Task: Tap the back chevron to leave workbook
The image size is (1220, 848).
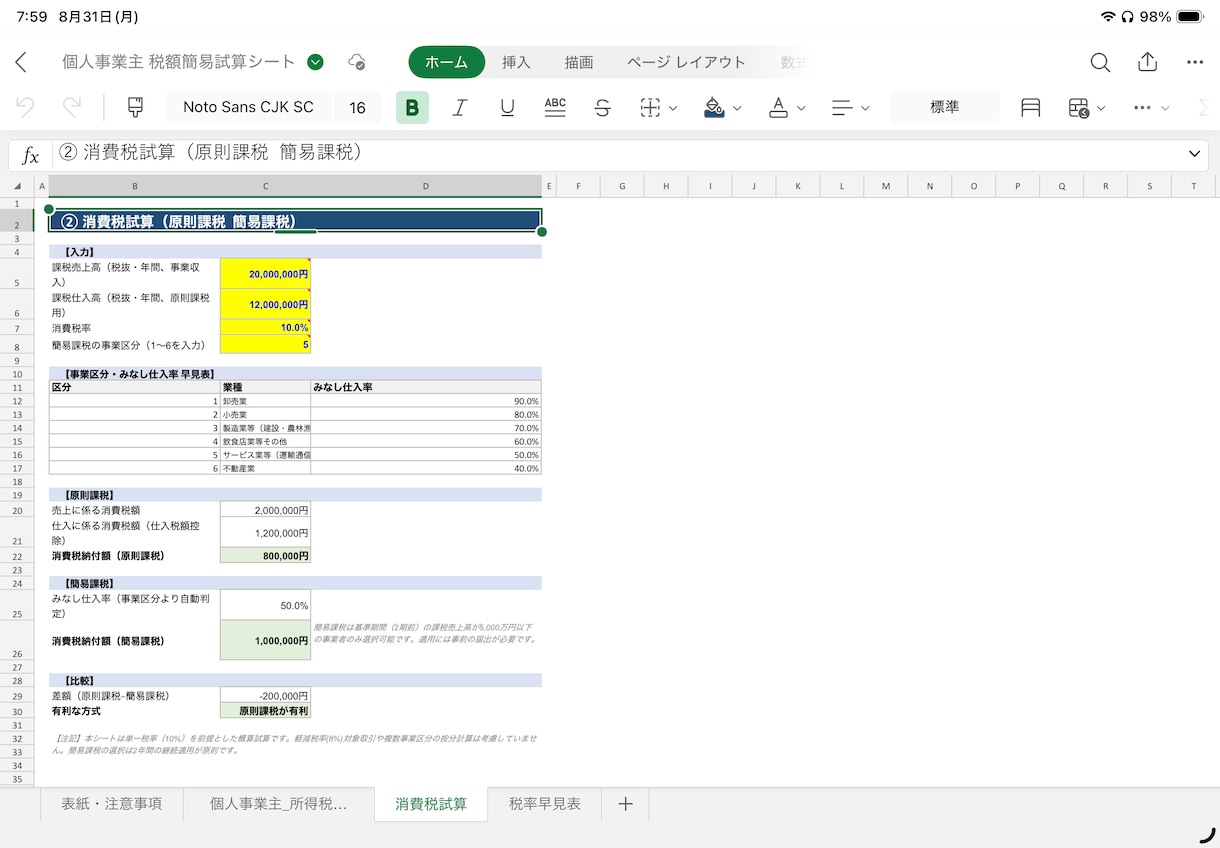Action: (21, 62)
